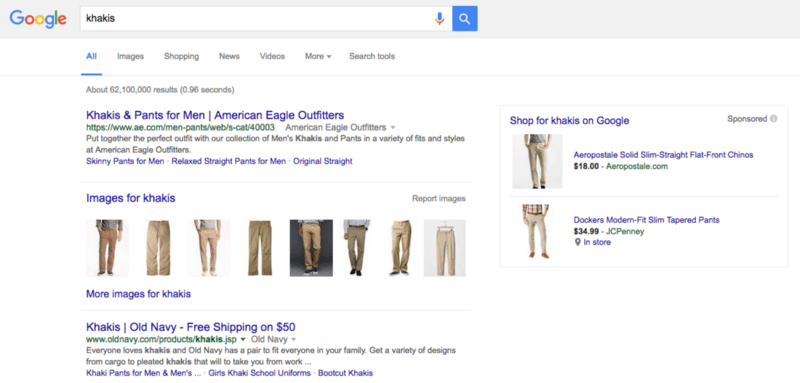Click the In store link
Image resolution: width=800 pixels, height=383 pixels.
tap(597, 242)
